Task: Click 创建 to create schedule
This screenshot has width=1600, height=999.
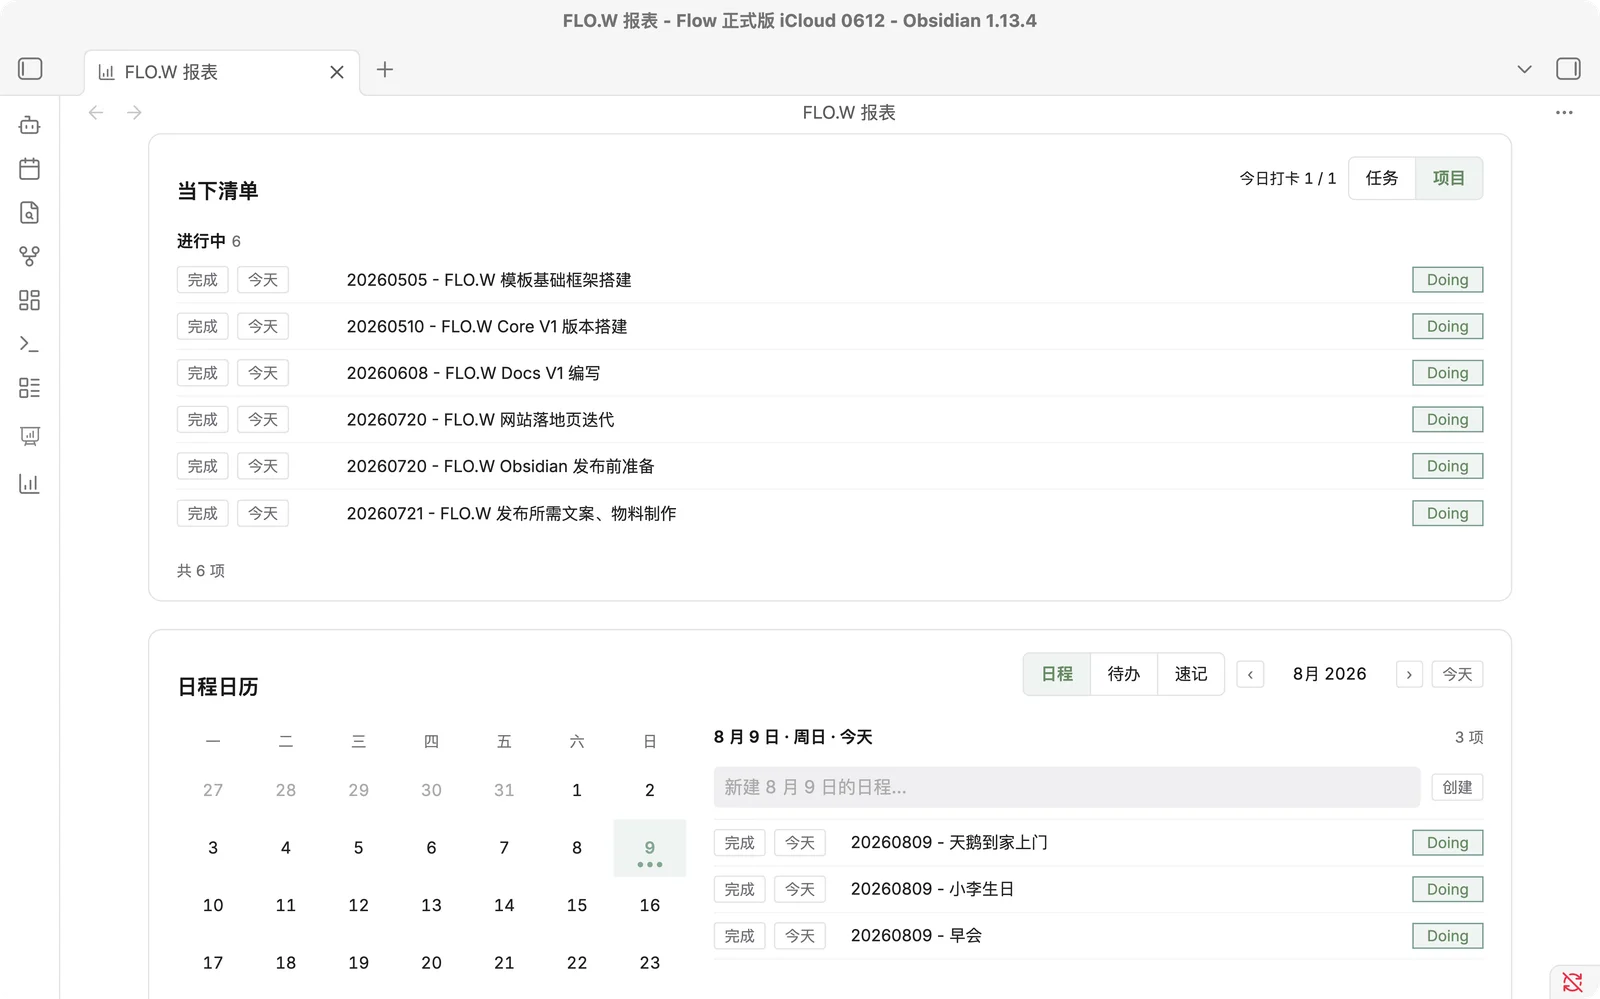Action: (1457, 787)
